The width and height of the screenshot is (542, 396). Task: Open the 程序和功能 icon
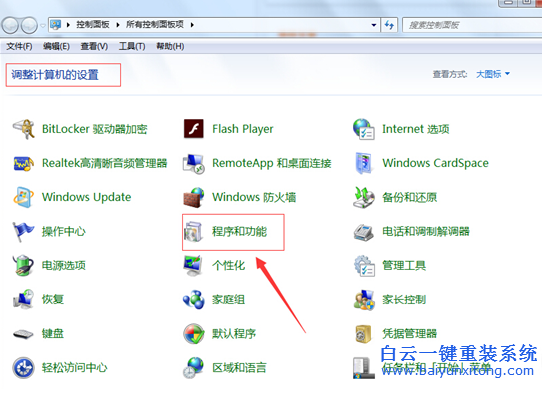point(194,232)
